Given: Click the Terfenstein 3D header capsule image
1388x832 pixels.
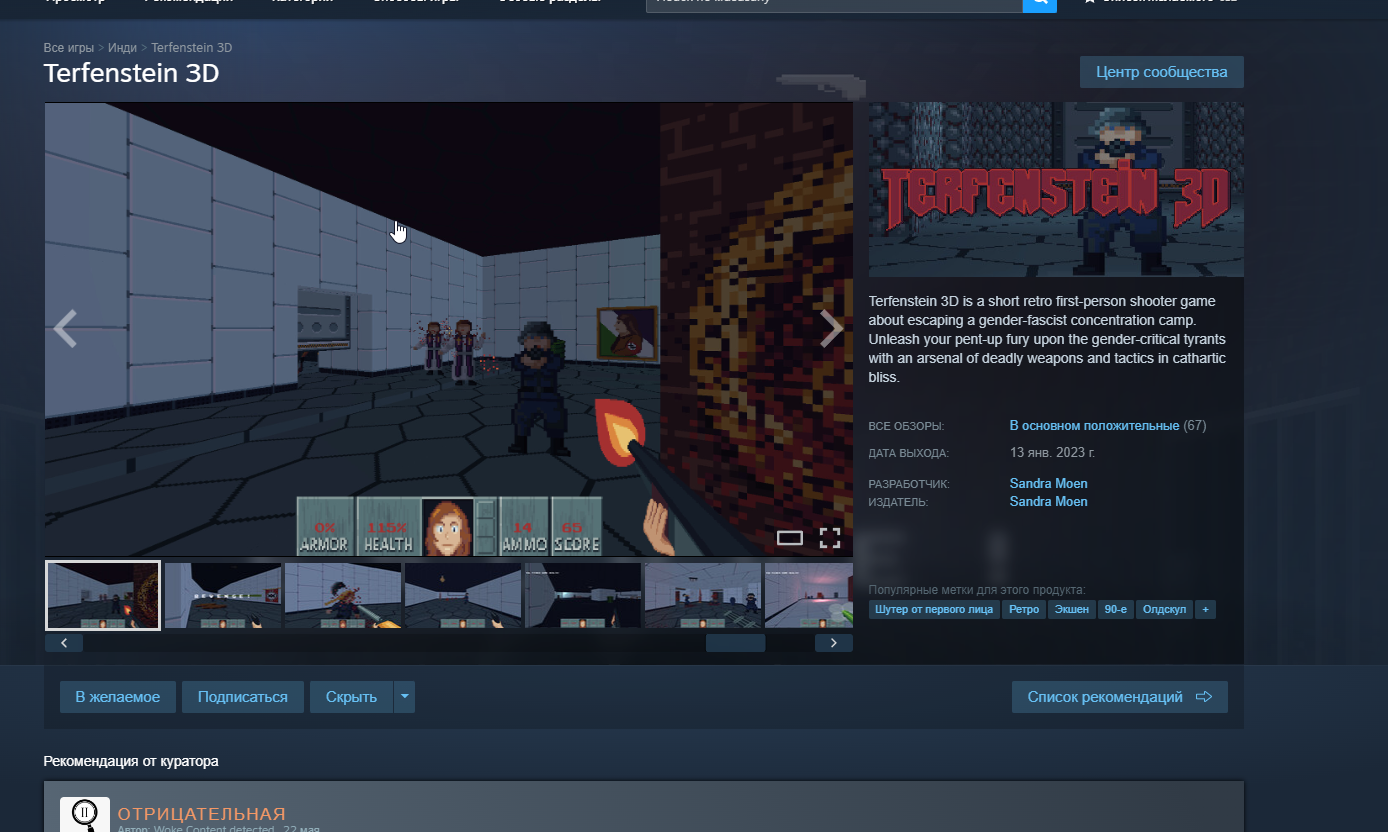Looking at the screenshot, I should coord(1056,189).
